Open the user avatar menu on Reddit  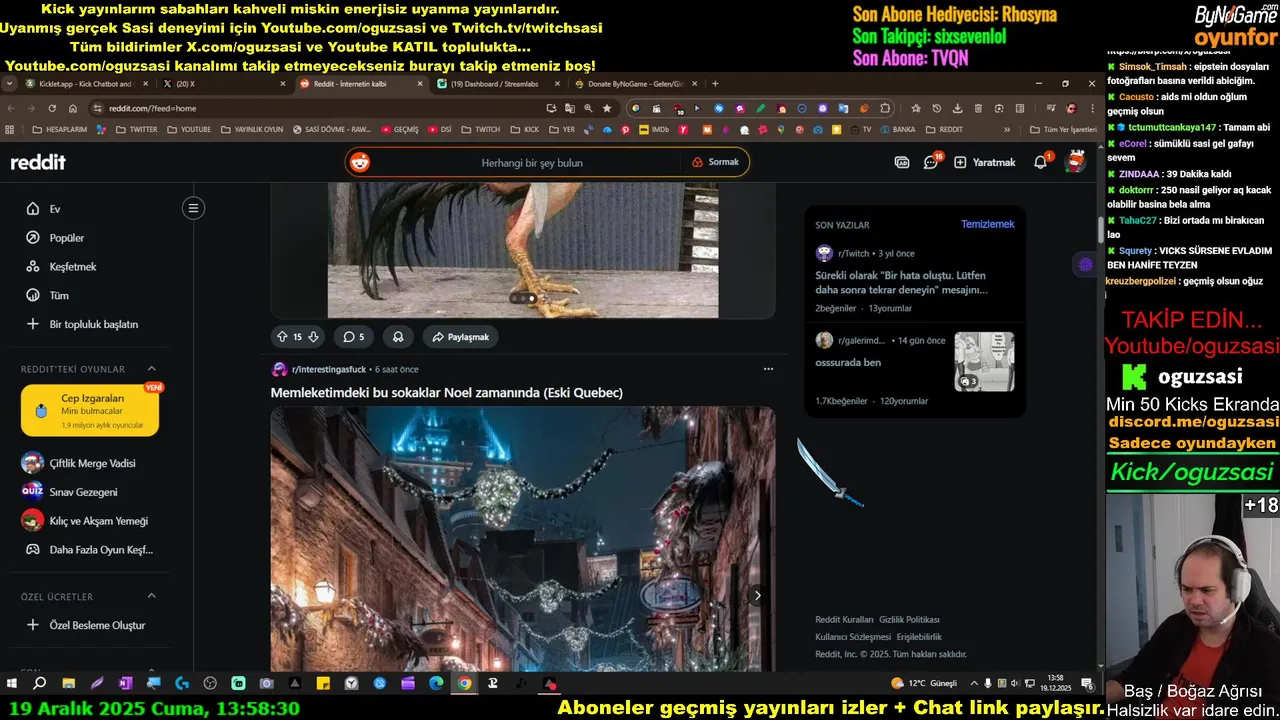click(1076, 162)
